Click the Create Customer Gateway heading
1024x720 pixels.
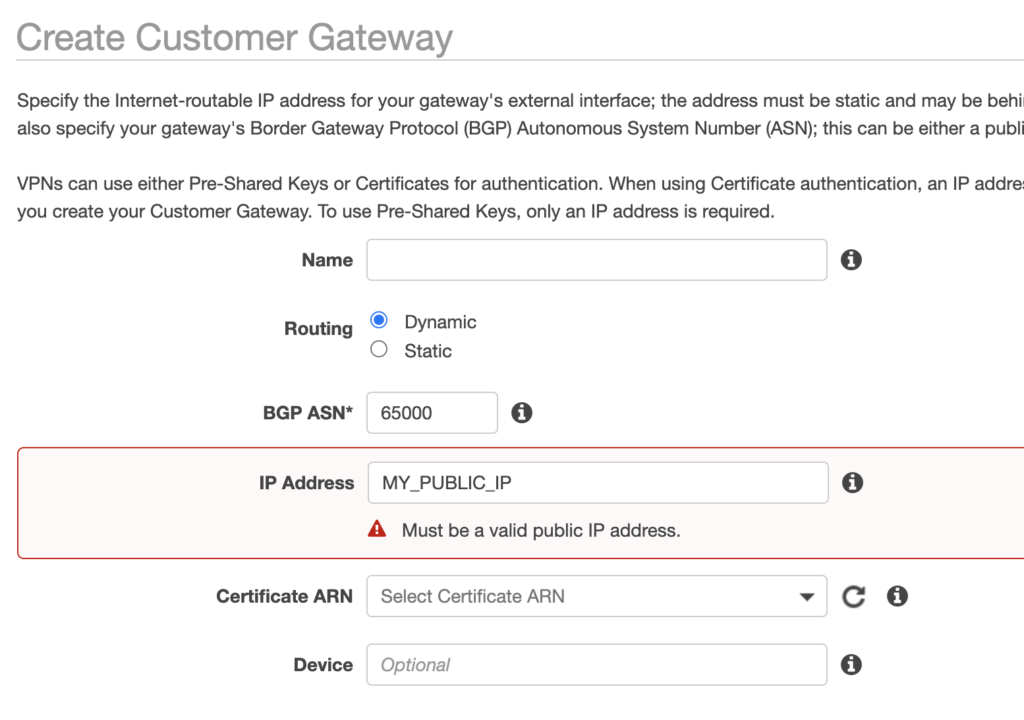[234, 38]
